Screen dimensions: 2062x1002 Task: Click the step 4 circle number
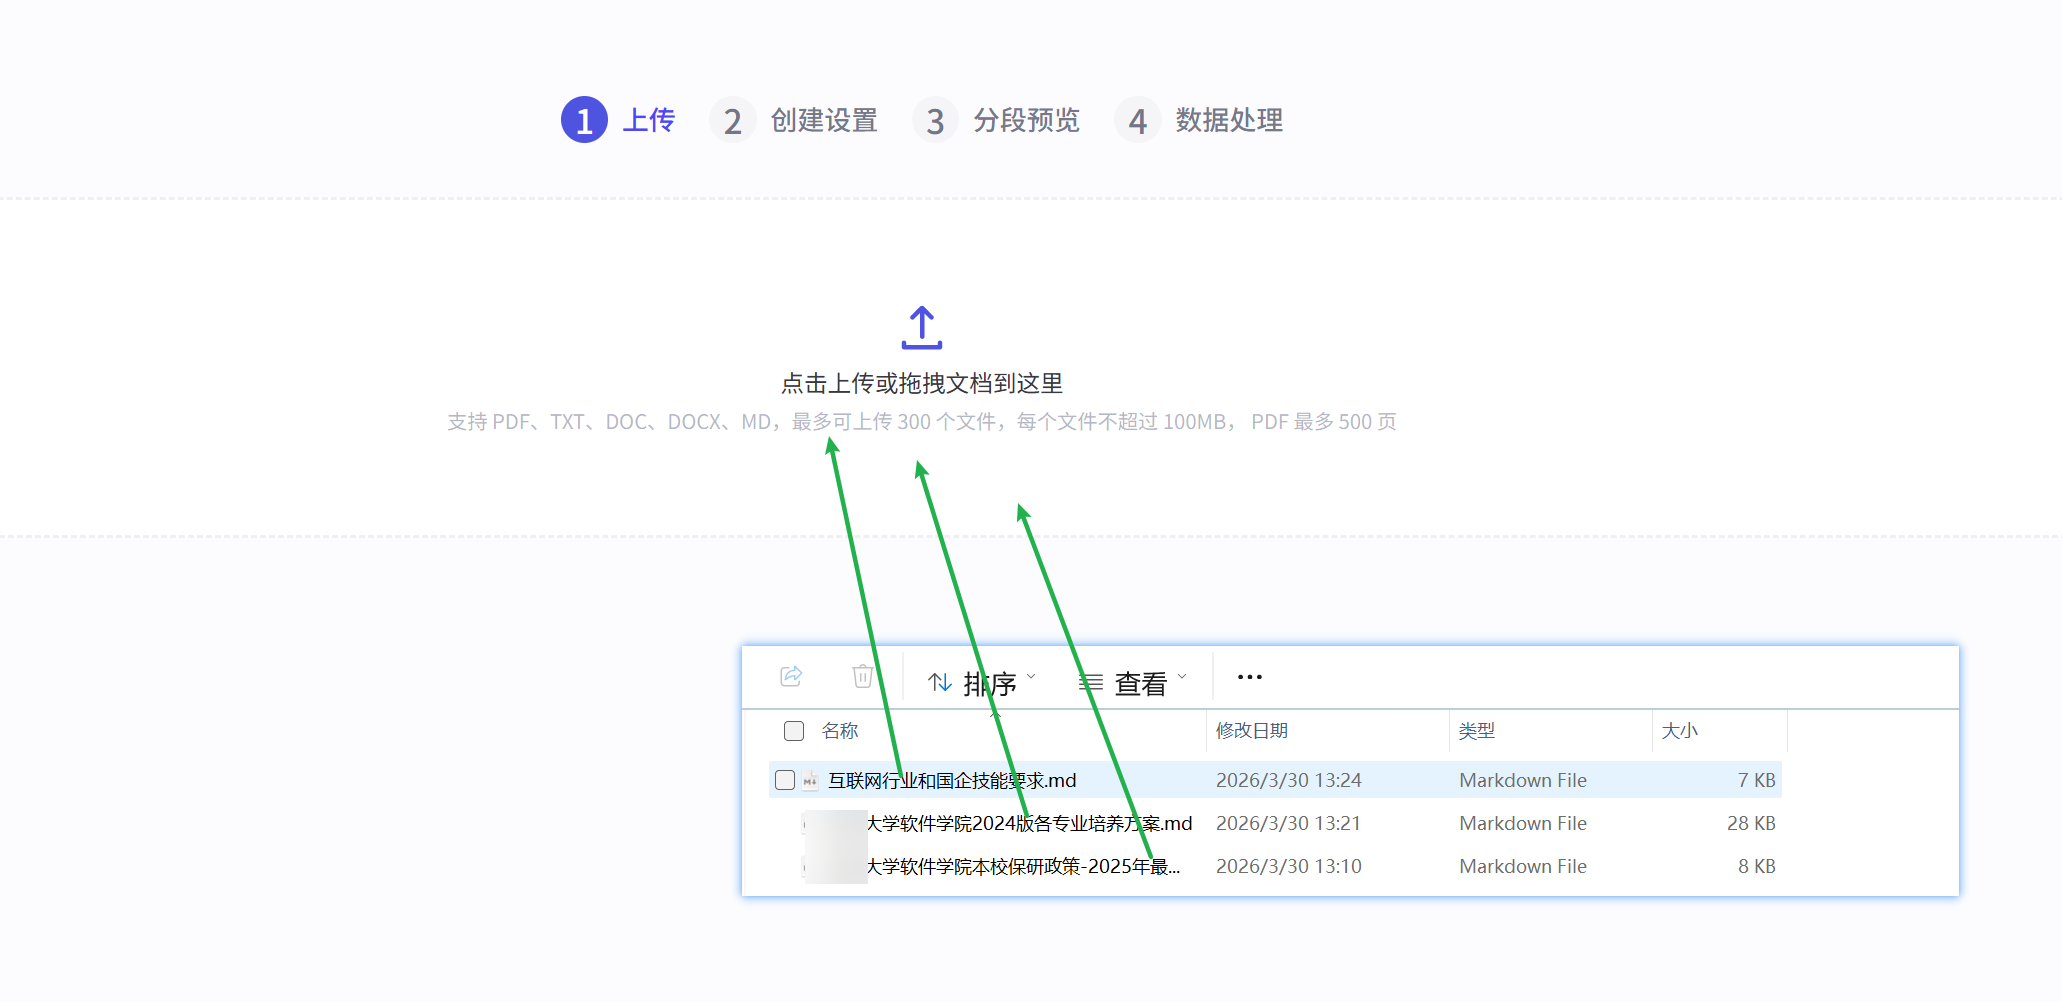[x=1137, y=121]
